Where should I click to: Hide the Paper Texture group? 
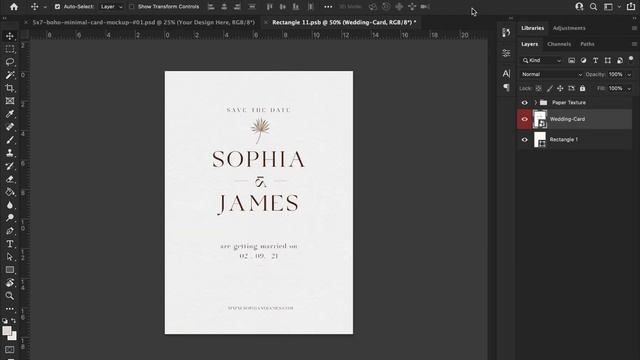(x=524, y=102)
